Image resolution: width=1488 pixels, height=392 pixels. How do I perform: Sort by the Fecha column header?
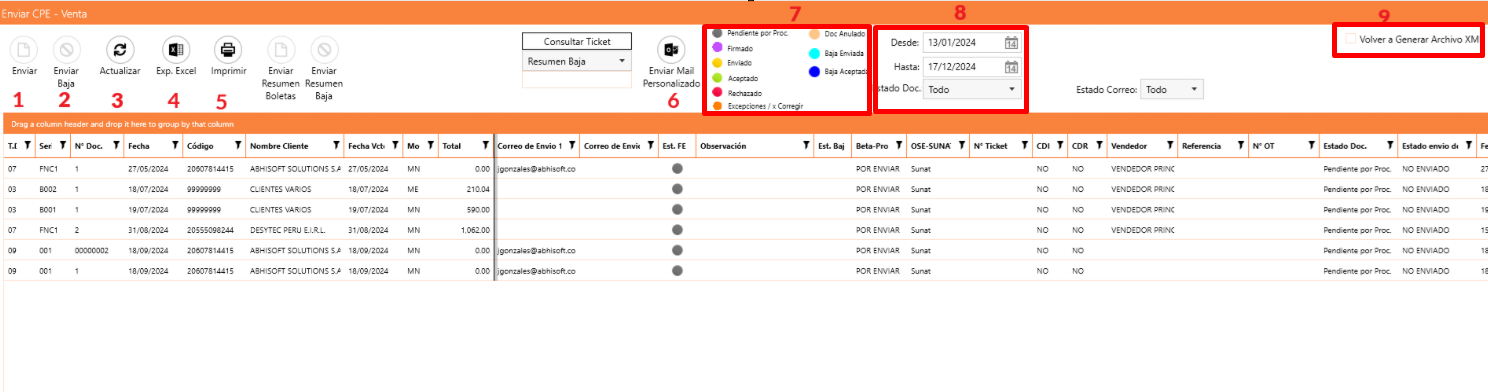[x=139, y=146]
